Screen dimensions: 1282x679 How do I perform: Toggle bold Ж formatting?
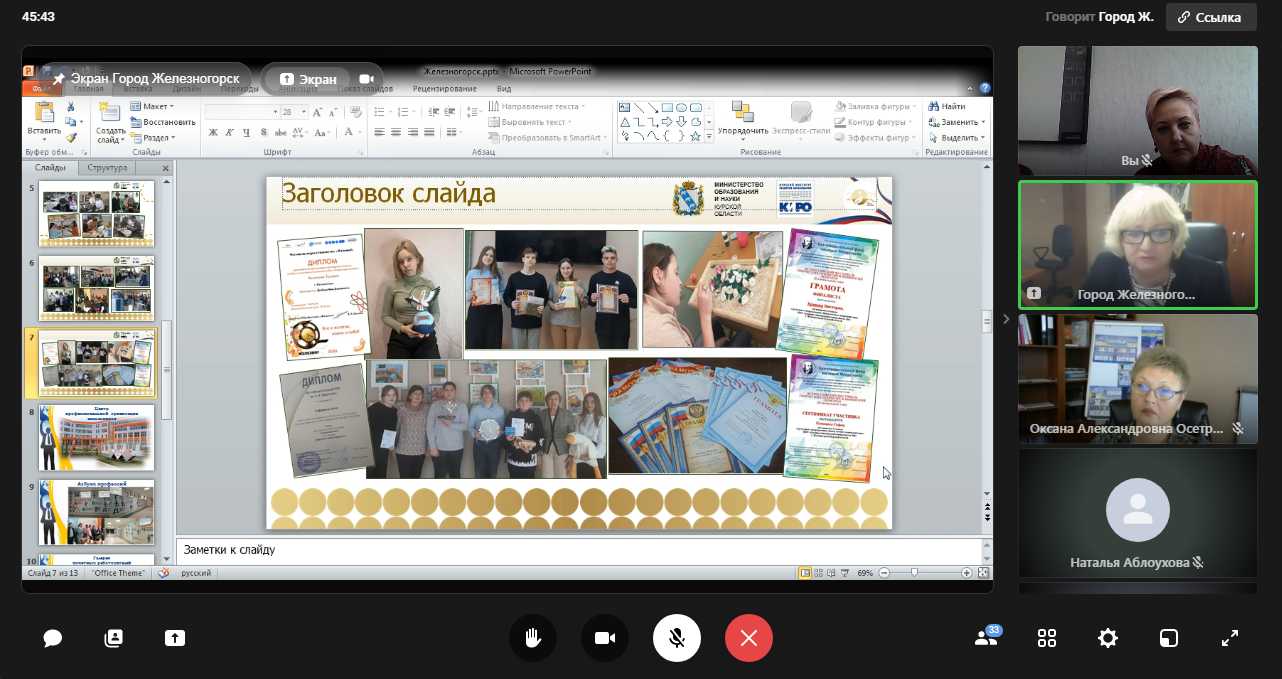[x=213, y=133]
